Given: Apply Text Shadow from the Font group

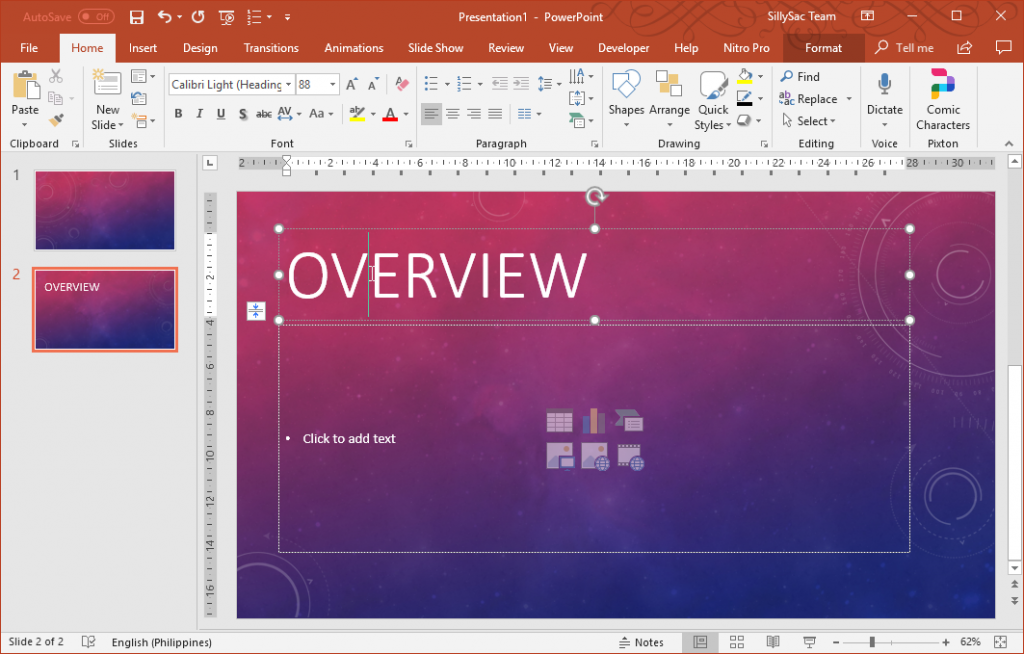Looking at the screenshot, I should point(242,114).
